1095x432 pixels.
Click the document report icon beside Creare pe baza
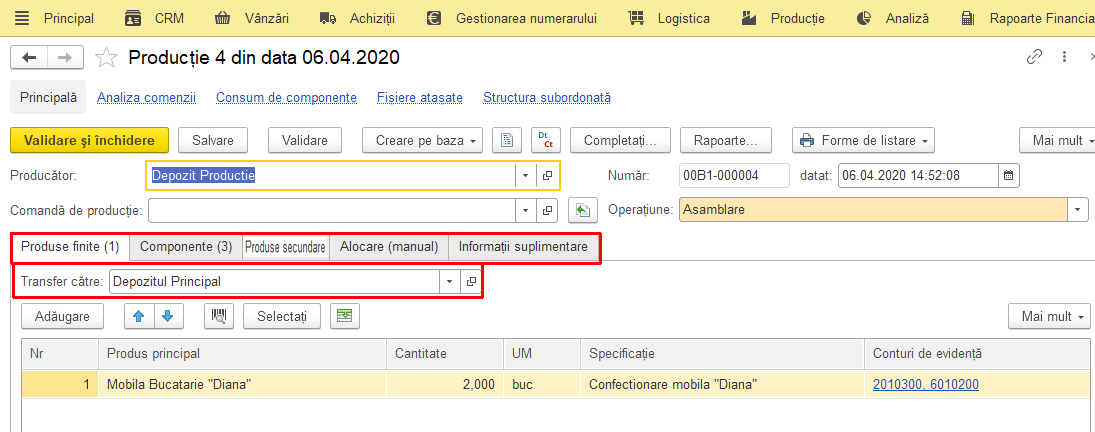pos(507,140)
